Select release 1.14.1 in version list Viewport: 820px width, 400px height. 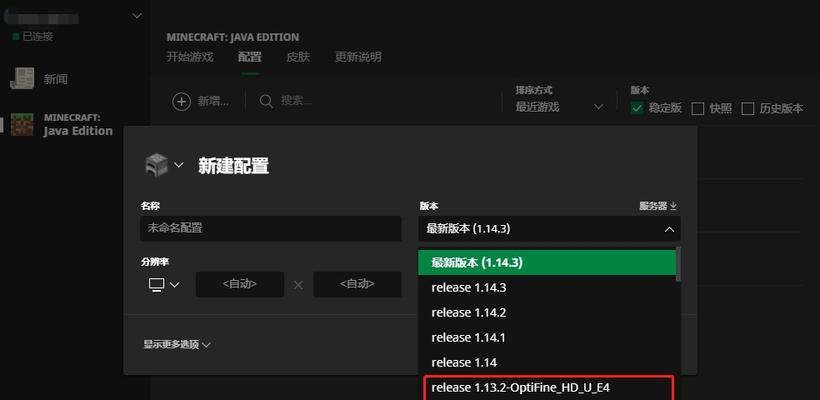547,338
